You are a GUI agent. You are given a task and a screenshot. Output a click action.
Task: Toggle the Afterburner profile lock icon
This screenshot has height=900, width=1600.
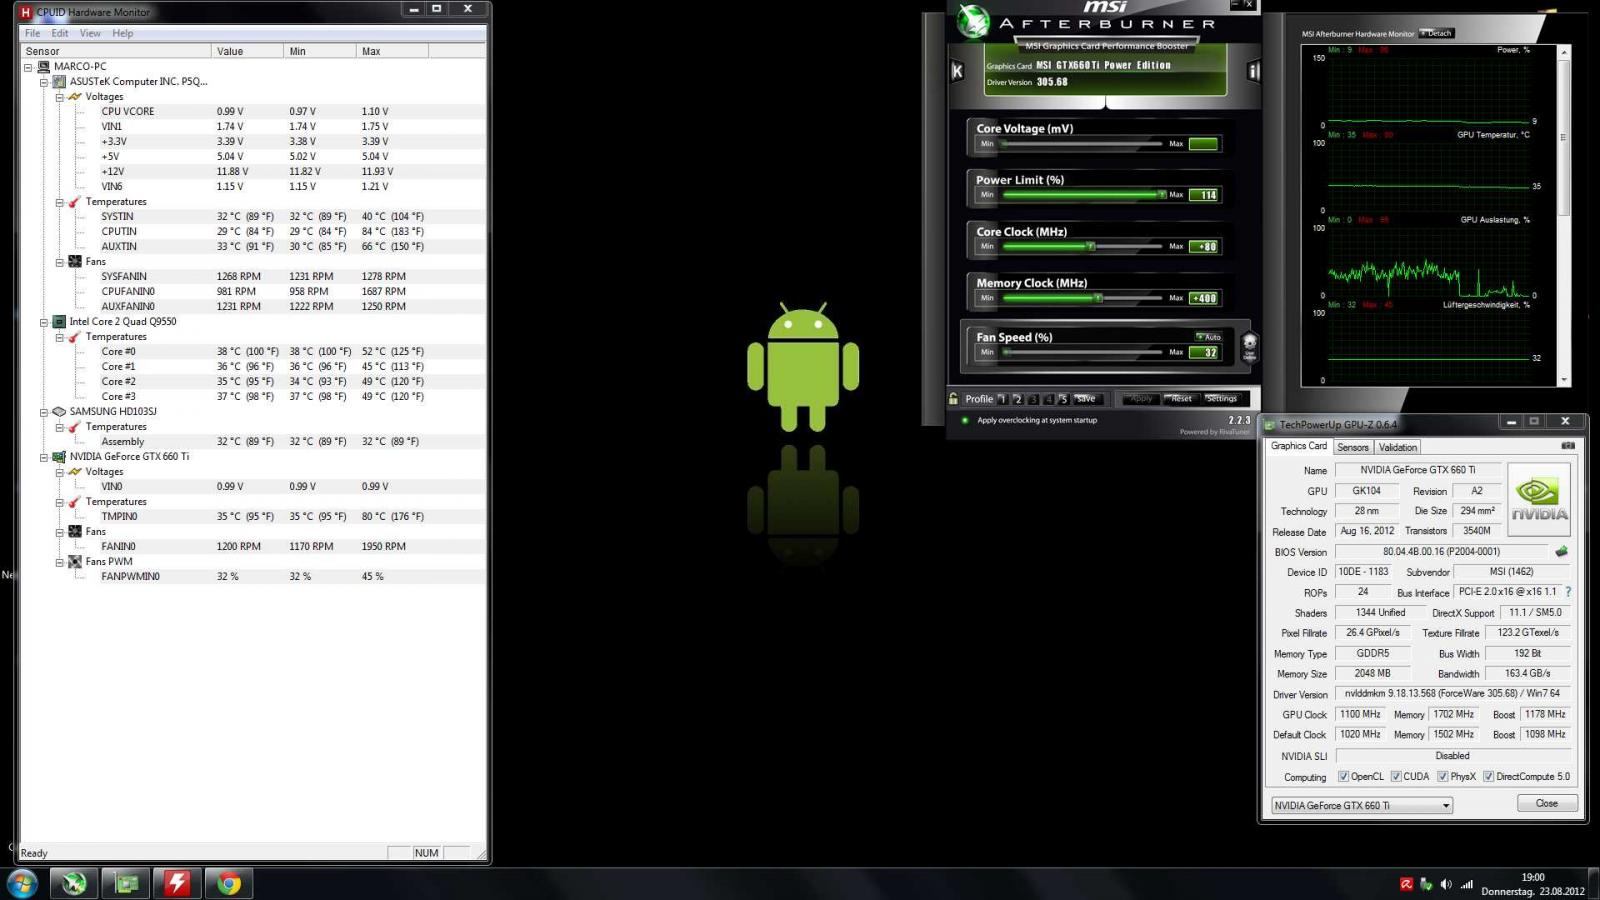point(953,398)
